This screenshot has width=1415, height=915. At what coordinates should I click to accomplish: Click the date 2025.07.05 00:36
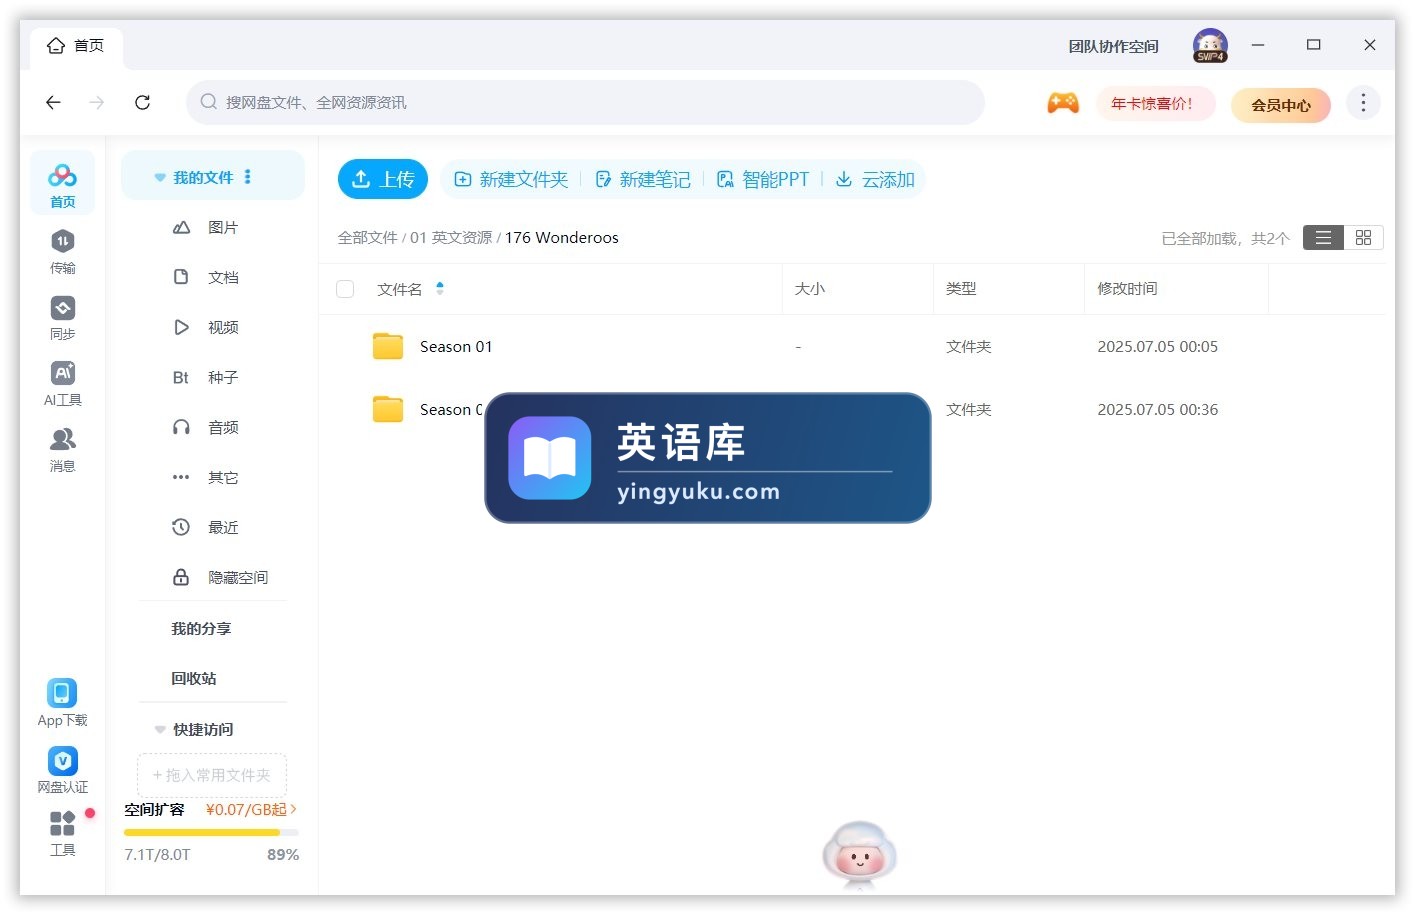pyautogui.click(x=1158, y=410)
